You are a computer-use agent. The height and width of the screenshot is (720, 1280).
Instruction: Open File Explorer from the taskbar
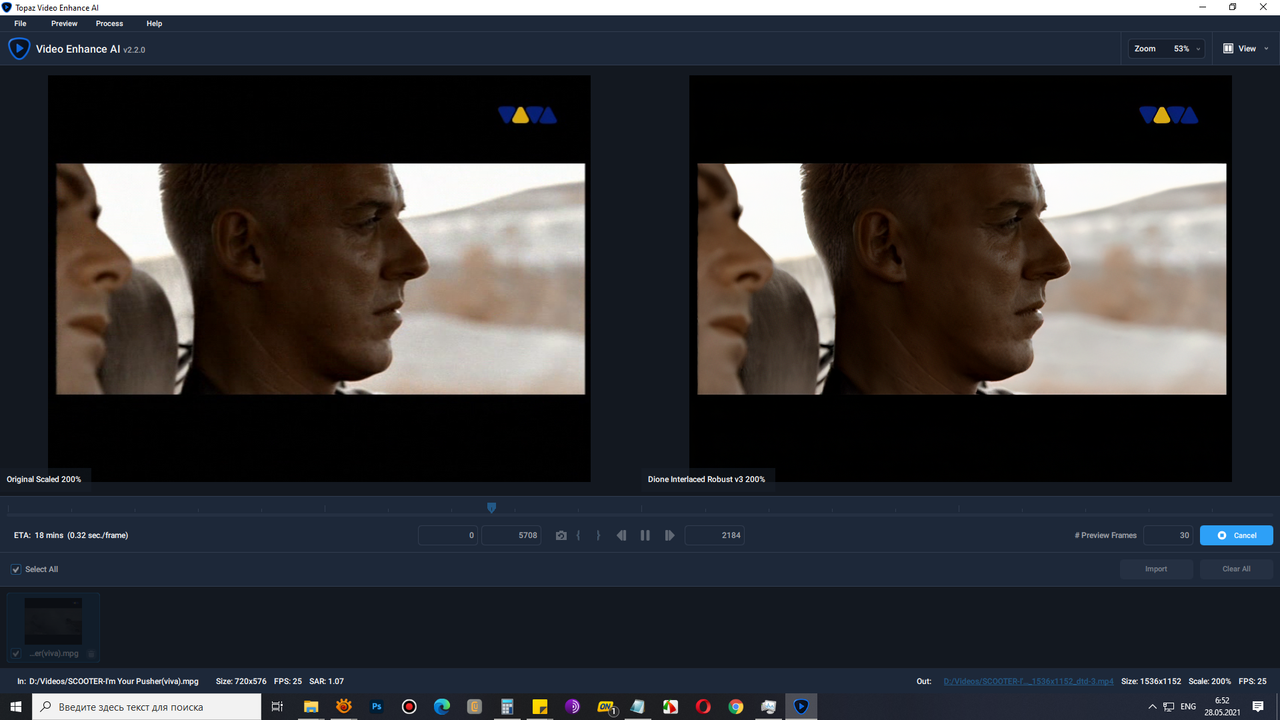pos(311,707)
